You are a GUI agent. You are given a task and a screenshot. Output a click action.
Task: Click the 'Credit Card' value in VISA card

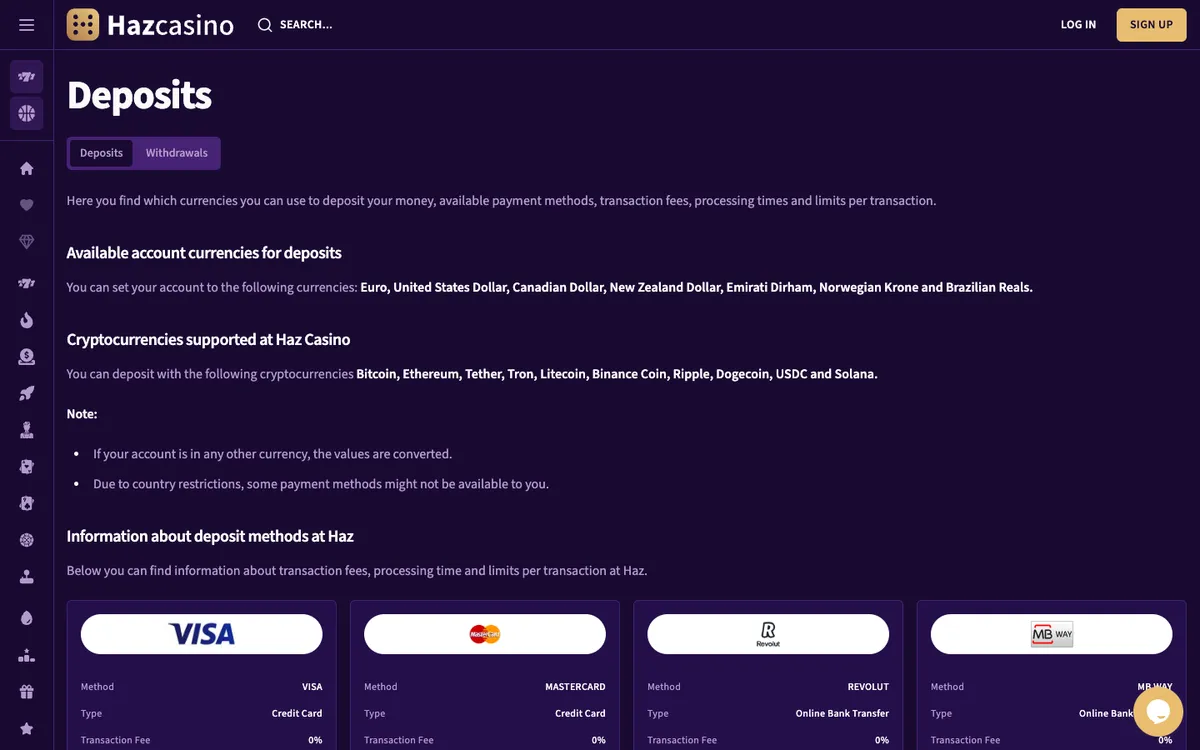(297, 714)
